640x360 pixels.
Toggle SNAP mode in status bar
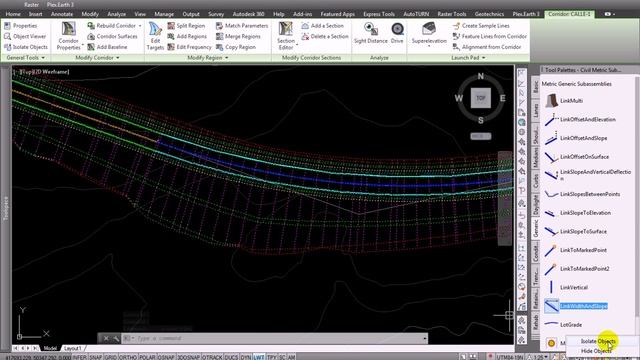[x=95, y=357]
